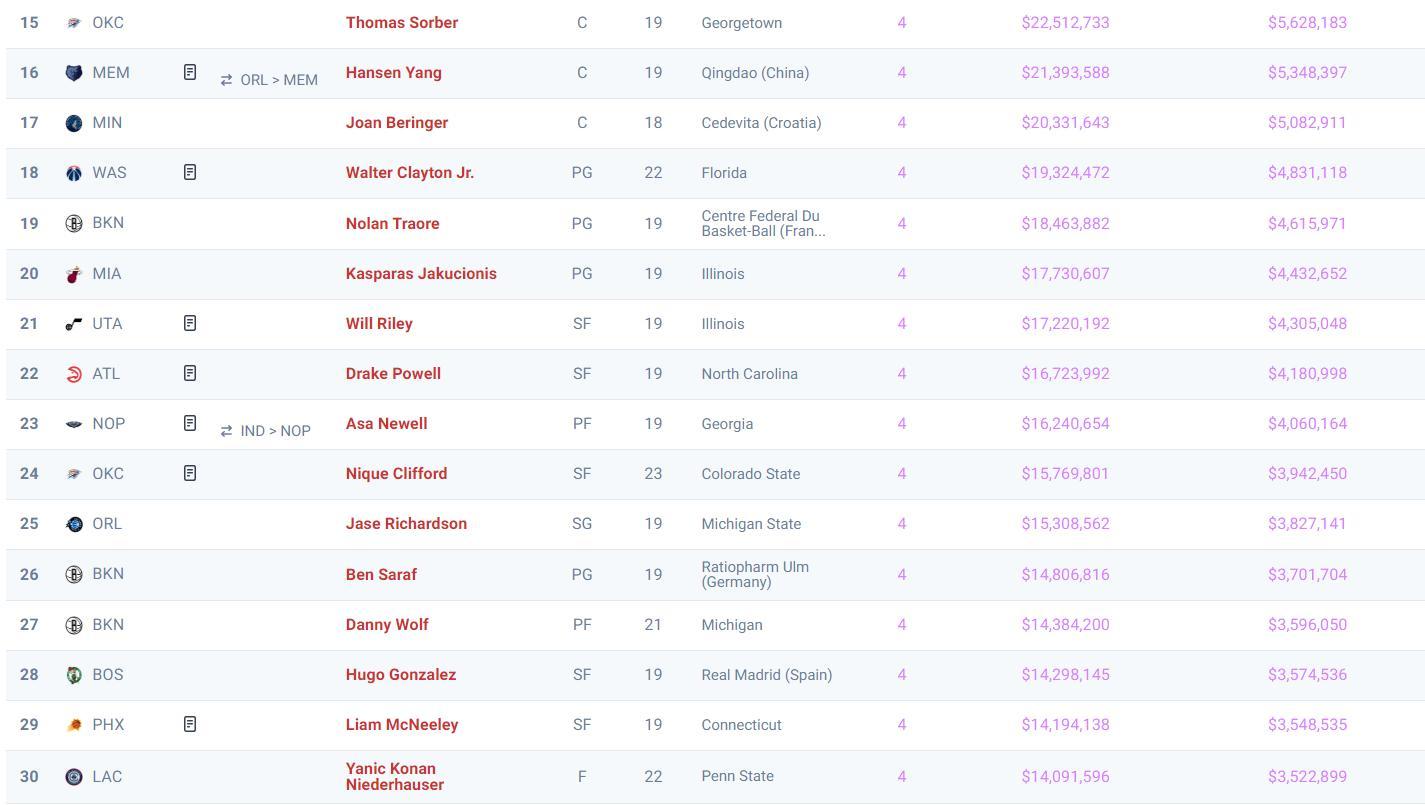Click the note icon next to MEM
The height and width of the screenshot is (805, 1425).
[190, 72]
